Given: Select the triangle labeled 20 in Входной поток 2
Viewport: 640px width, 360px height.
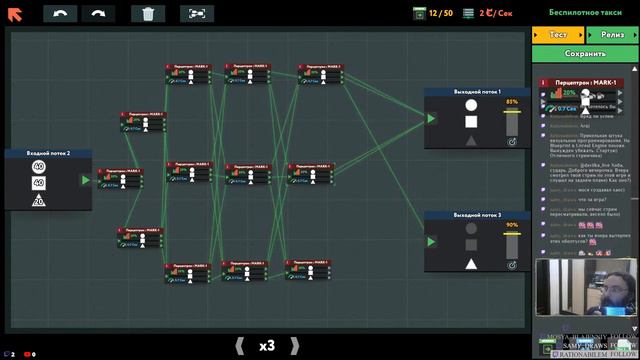Looking at the screenshot, I should click(39, 200).
